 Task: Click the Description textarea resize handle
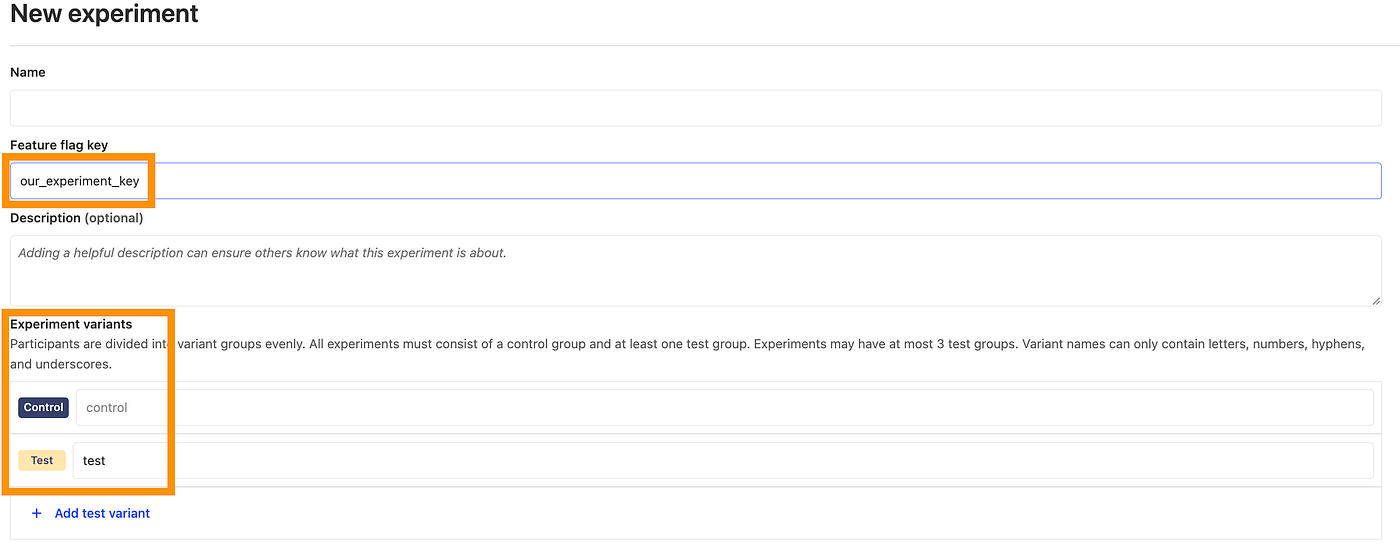pyautogui.click(x=1376, y=300)
